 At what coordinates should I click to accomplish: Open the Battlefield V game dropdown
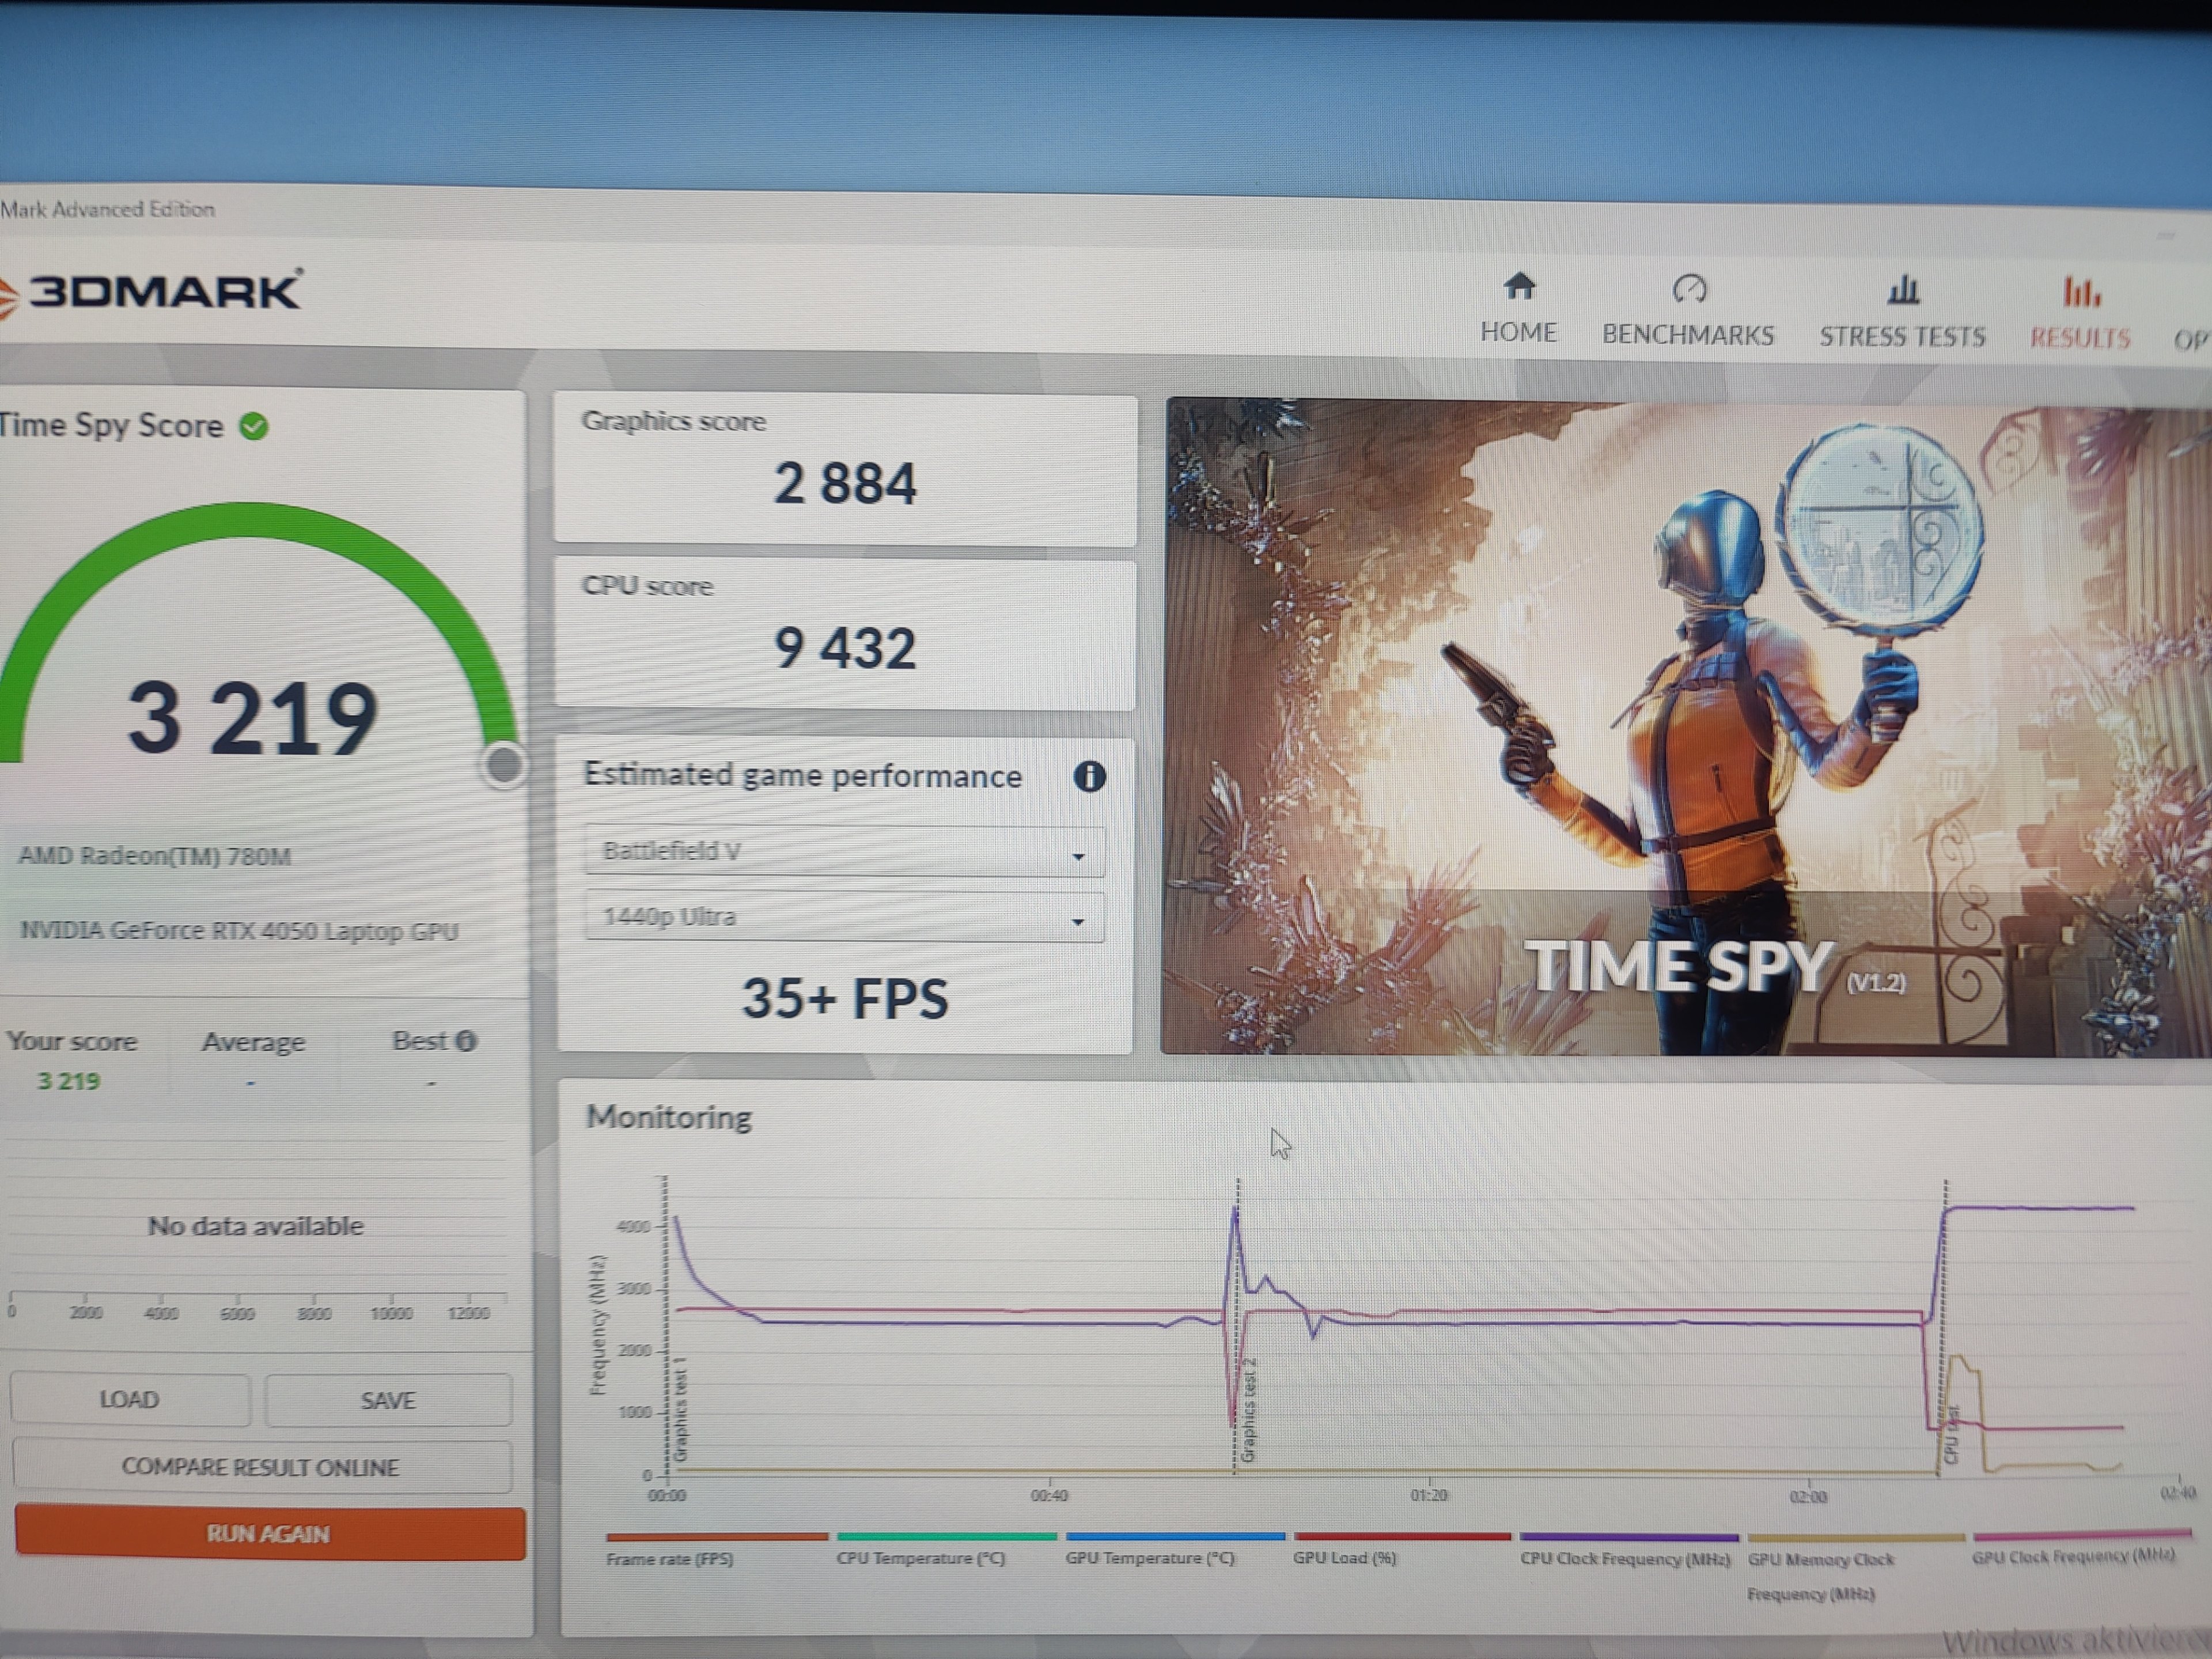point(844,852)
